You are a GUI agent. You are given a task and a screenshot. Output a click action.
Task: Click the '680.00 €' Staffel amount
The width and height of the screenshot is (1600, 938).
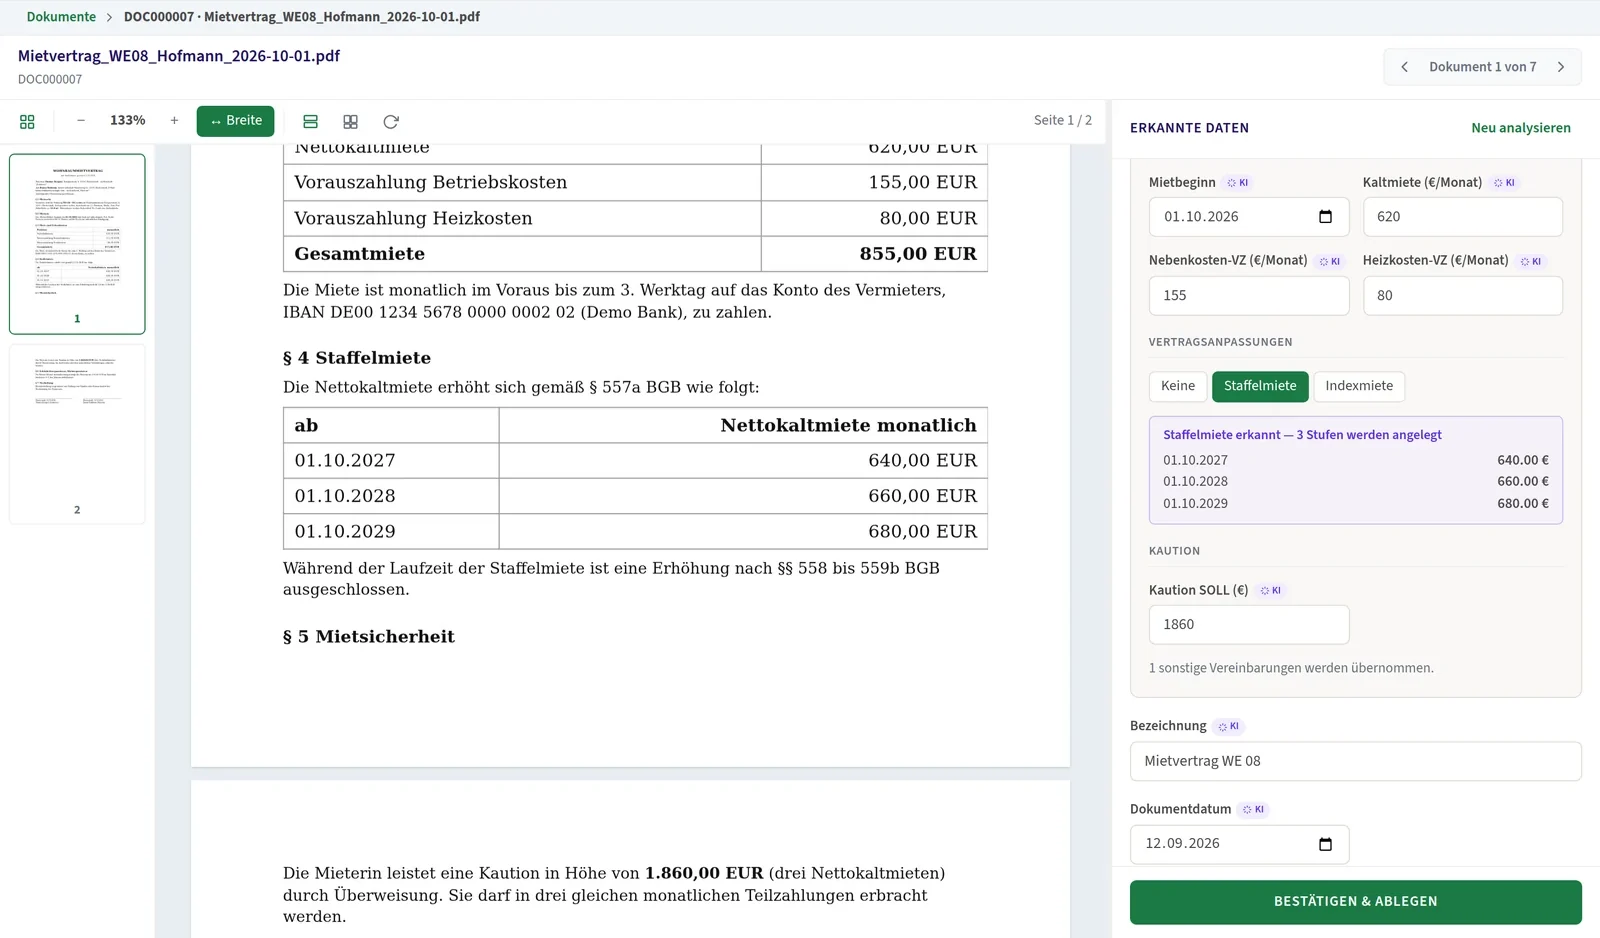point(1523,504)
